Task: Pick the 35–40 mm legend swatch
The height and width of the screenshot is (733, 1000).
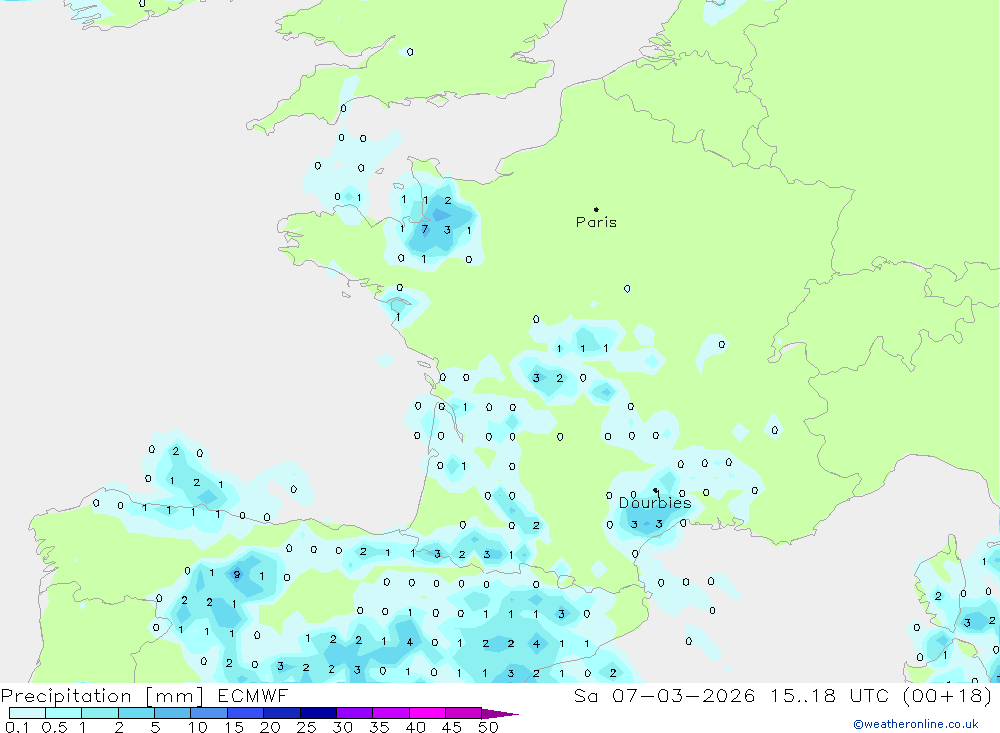Action: click(391, 713)
